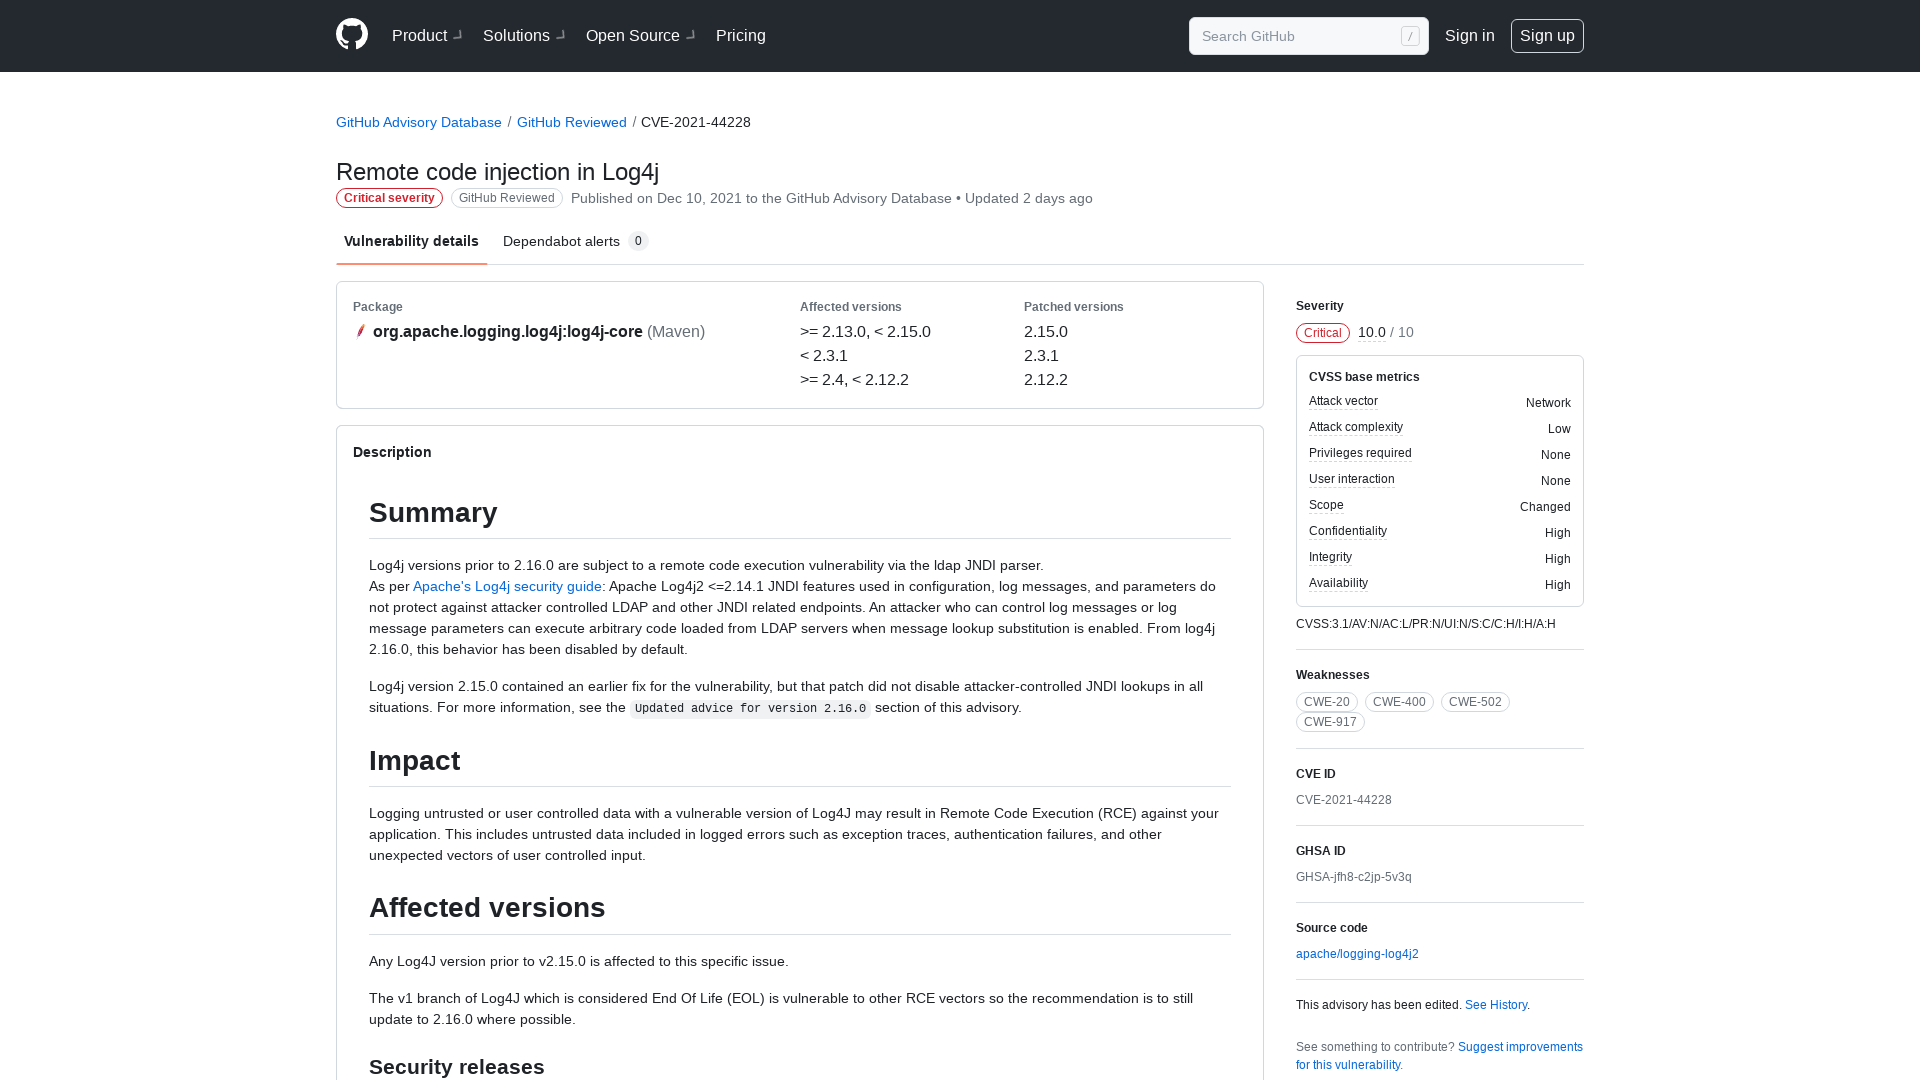
Task: Click the CVSS:3.1 vector string
Action: [x=1426, y=624]
